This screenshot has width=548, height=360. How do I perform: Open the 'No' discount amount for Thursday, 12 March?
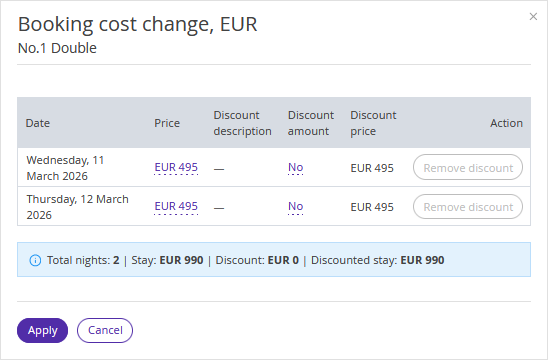click(x=295, y=207)
